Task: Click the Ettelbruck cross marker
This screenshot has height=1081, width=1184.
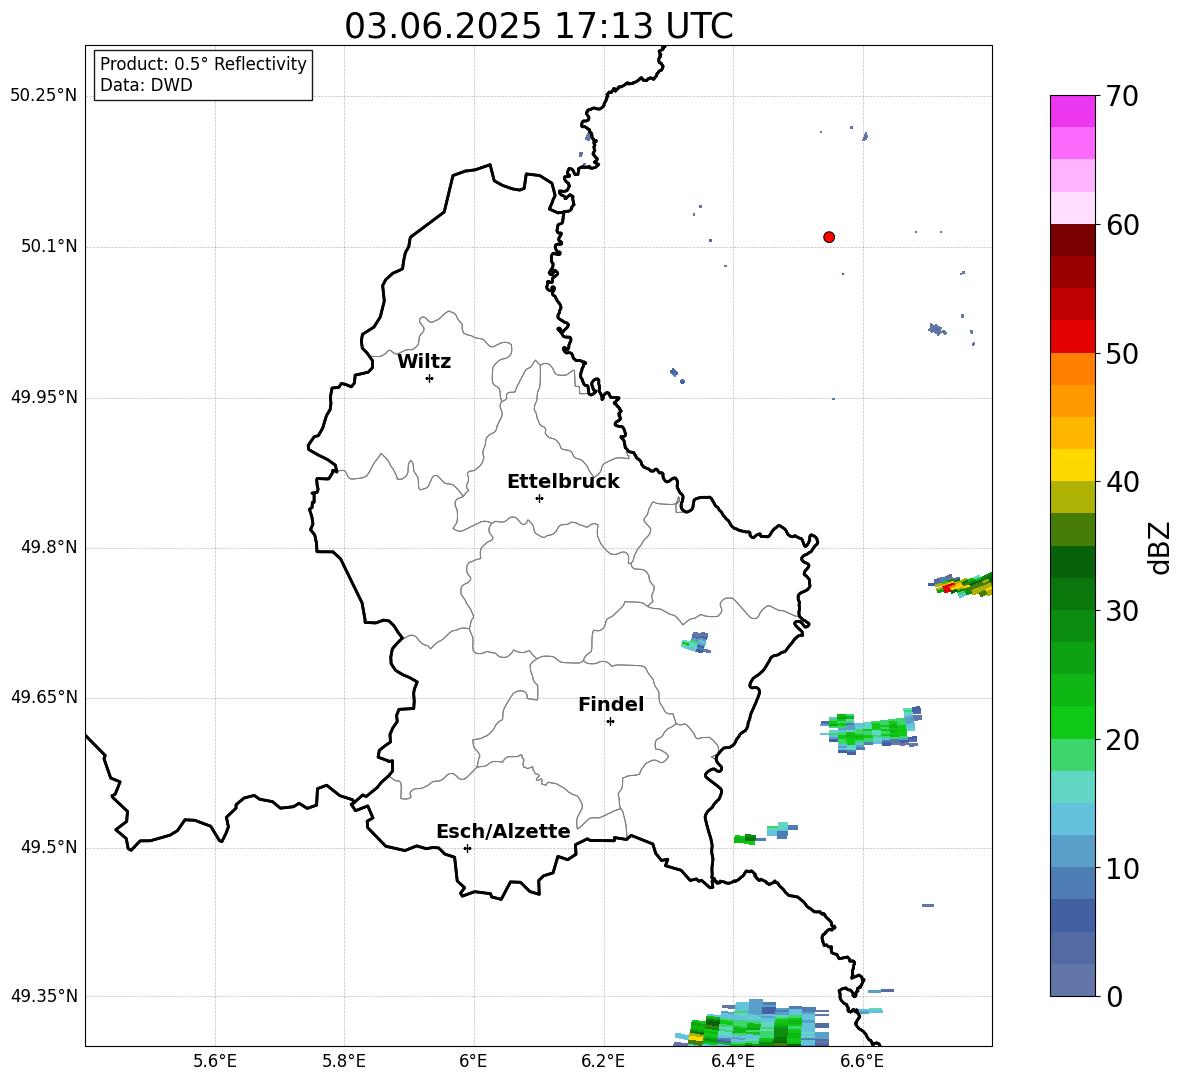Action: point(539,498)
